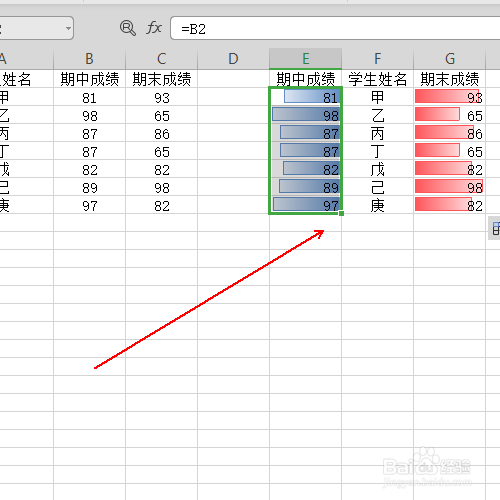Click the 己 cell in column F
Screen dimensions: 500x500
[378, 187]
